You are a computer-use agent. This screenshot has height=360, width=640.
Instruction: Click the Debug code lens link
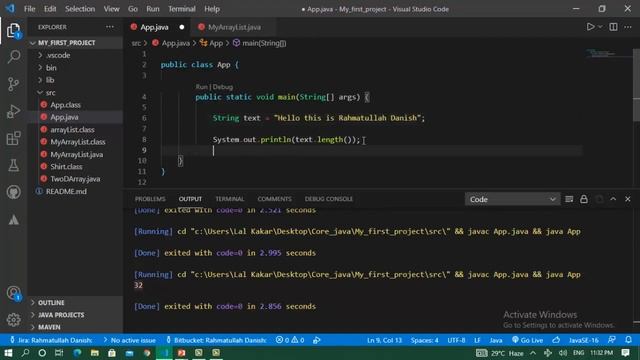pyautogui.click(x=222, y=87)
